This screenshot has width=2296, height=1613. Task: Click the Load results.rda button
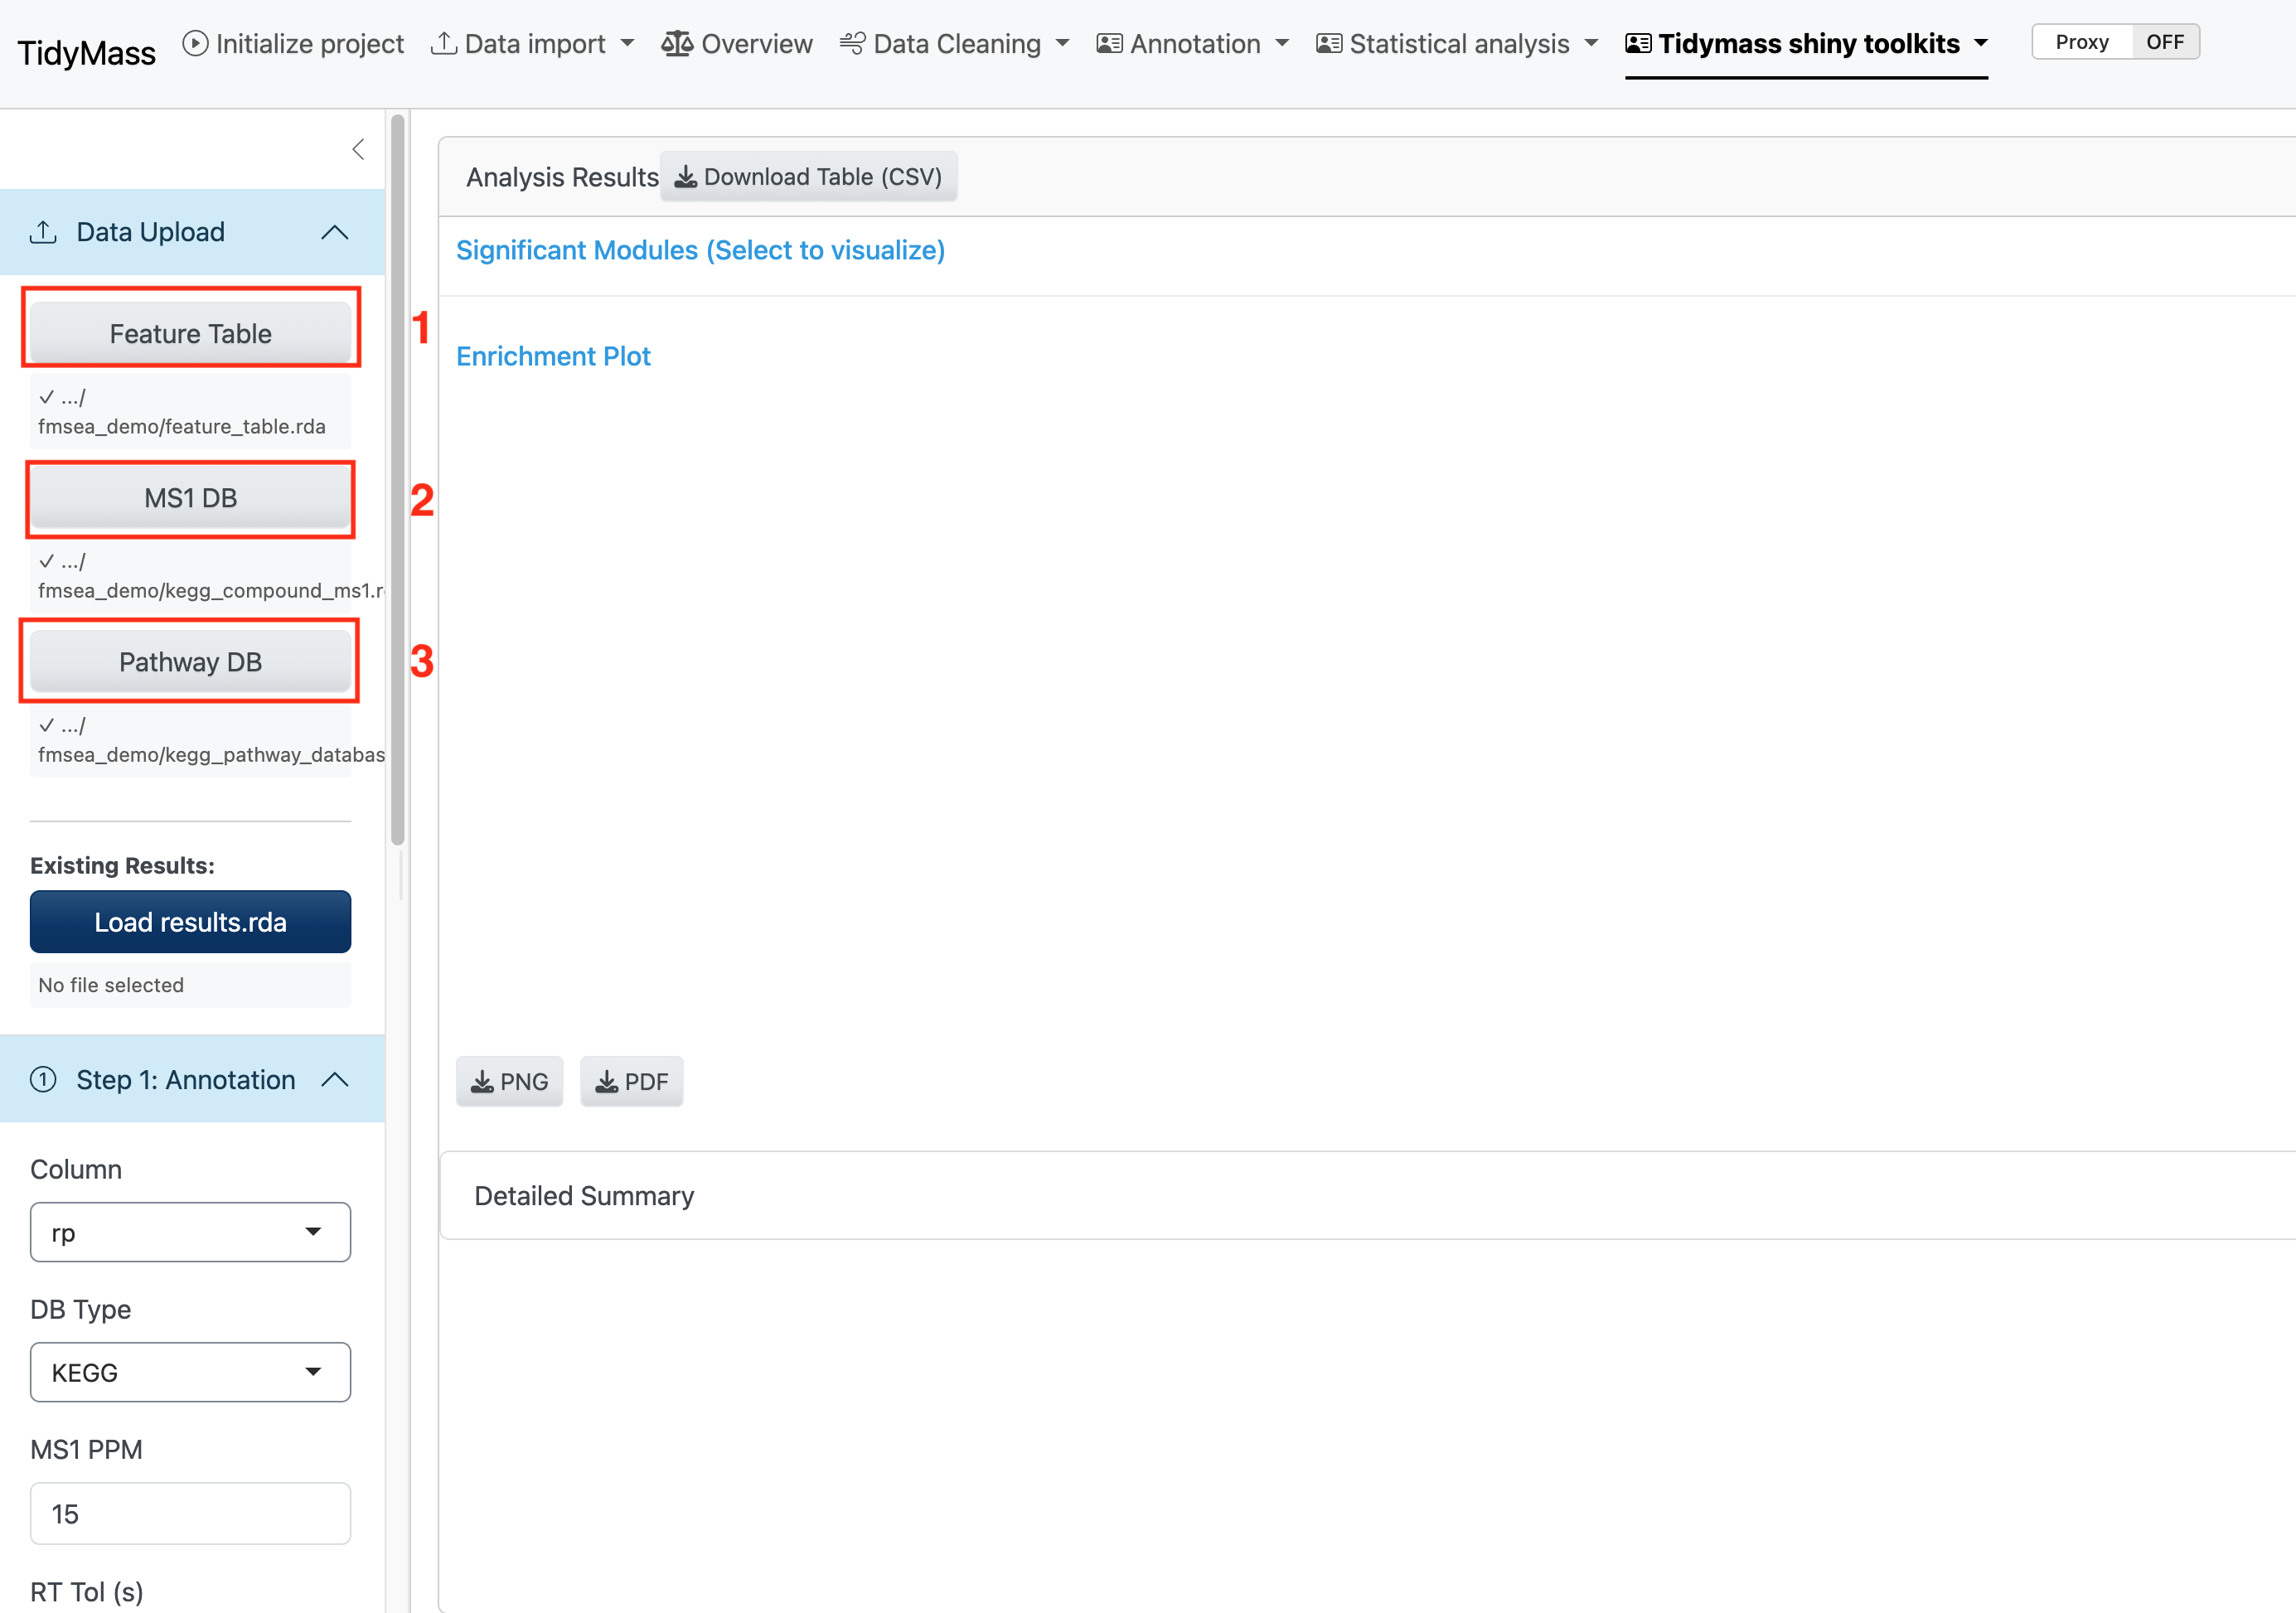(190, 921)
